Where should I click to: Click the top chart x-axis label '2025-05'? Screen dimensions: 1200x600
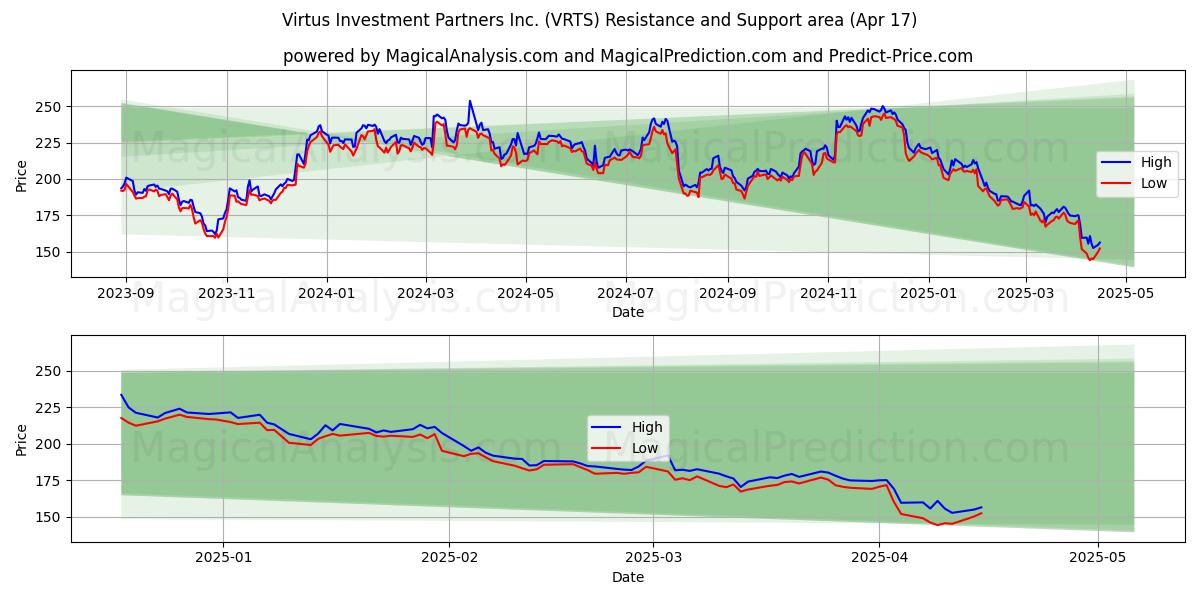coord(1125,294)
